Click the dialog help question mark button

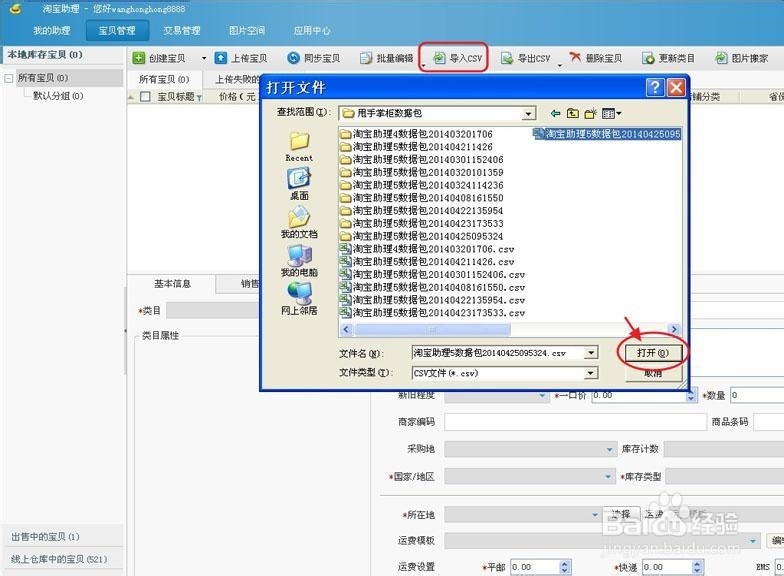point(654,88)
